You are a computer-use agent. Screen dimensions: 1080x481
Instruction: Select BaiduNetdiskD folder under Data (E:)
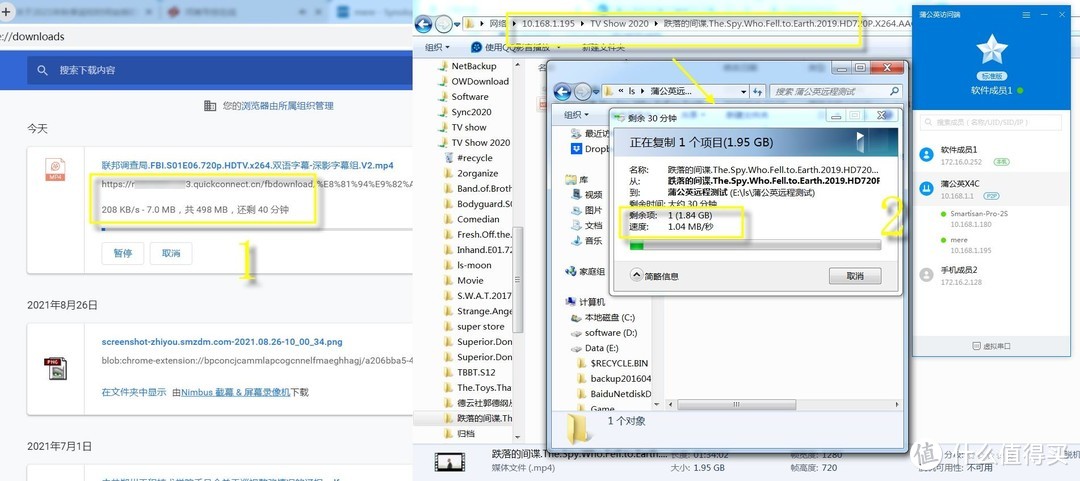click(x=614, y=393)
